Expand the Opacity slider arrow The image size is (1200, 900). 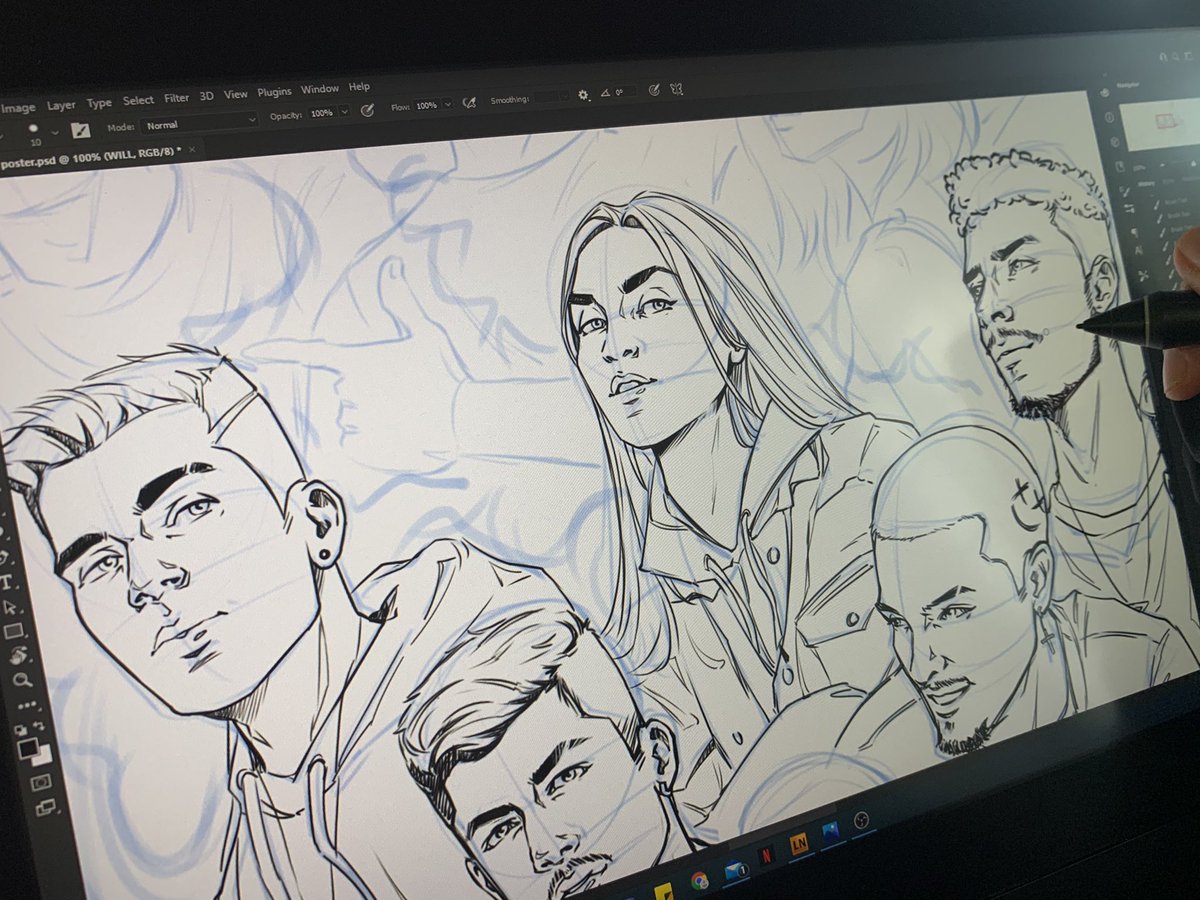tap(345, 112)
